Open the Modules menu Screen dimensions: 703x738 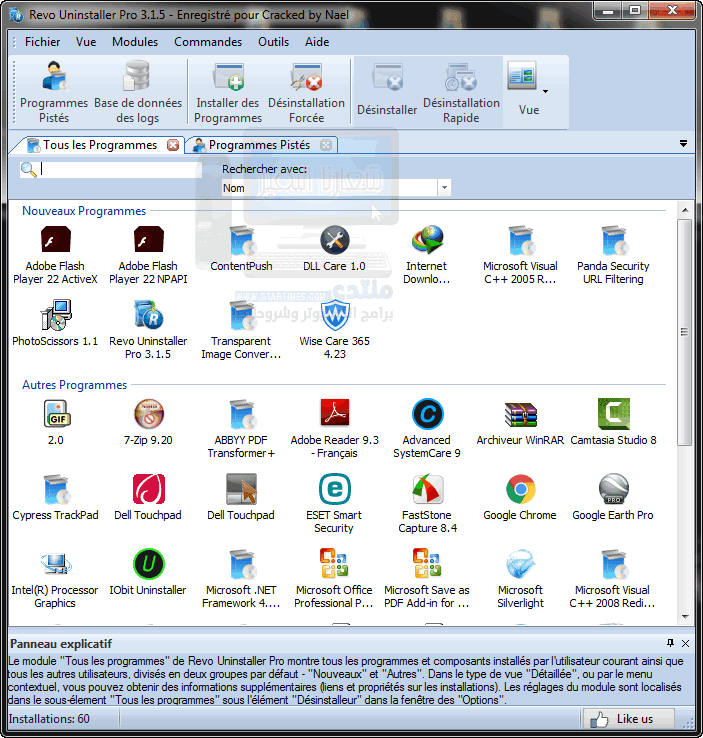(x=135, y=42)
